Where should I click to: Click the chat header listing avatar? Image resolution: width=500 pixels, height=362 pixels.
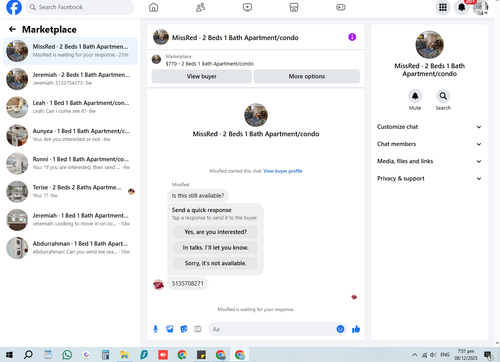161,37
